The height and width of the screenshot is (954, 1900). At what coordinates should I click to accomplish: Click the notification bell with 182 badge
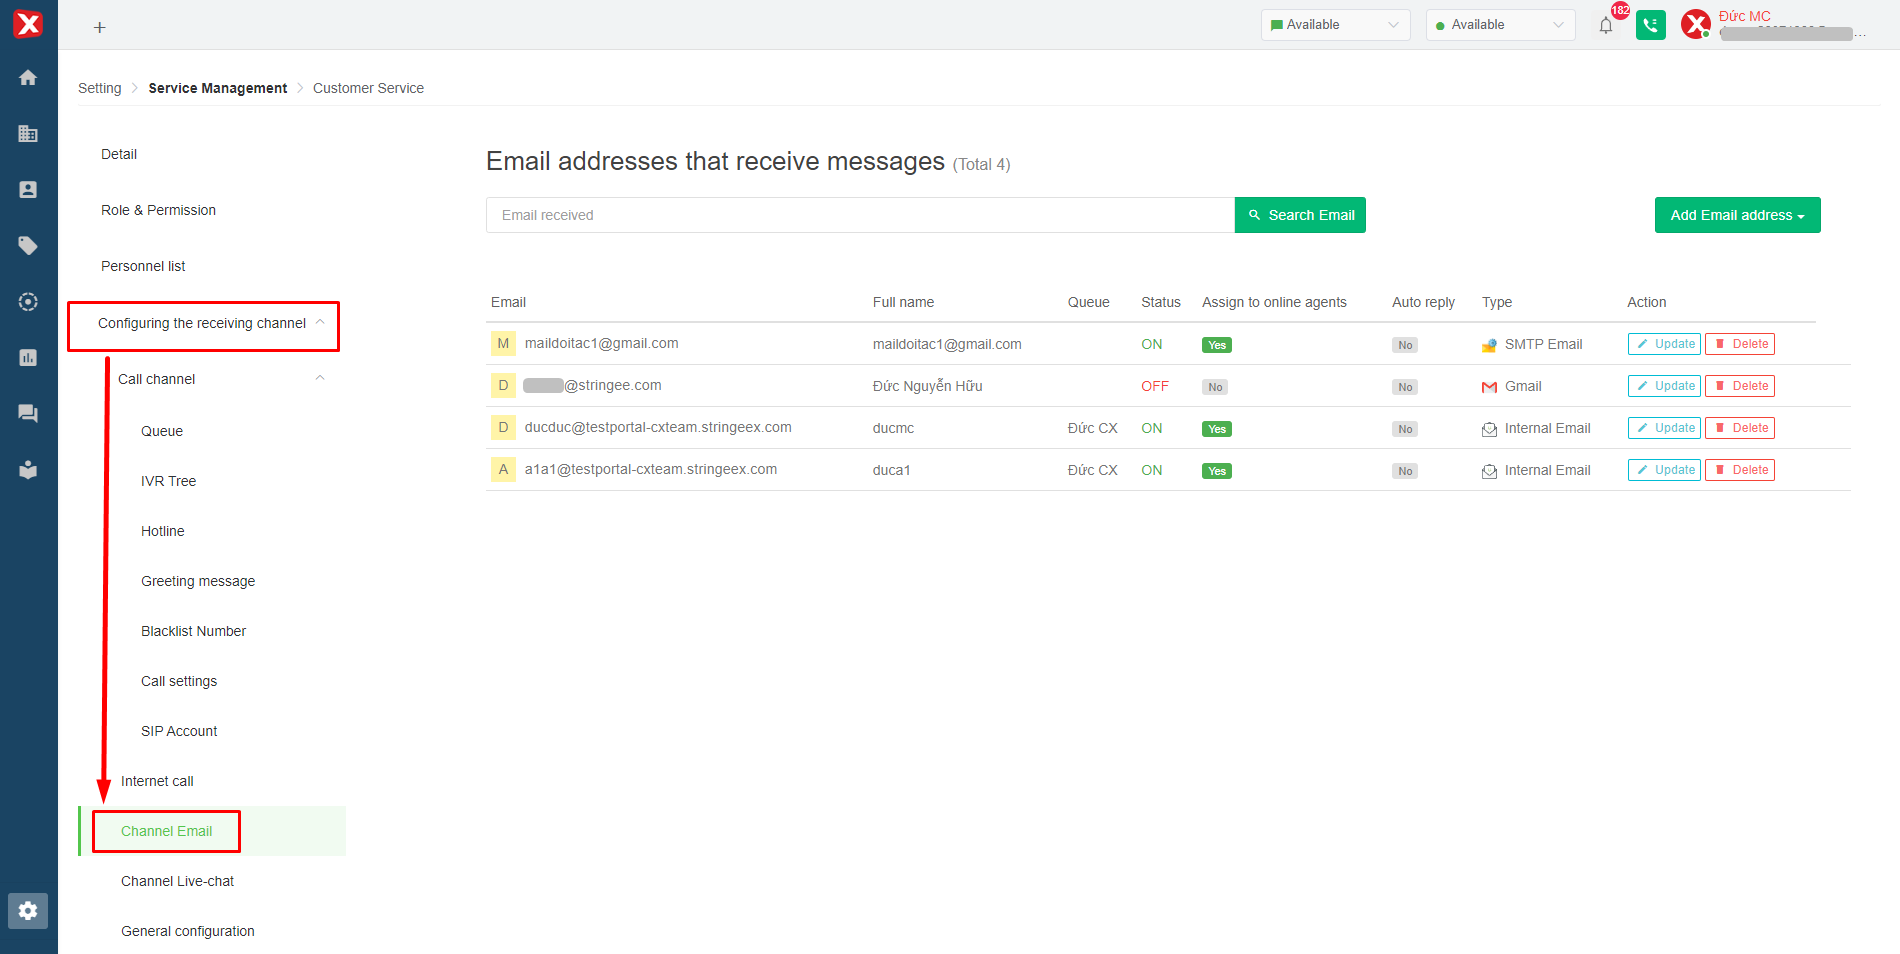1606,26
